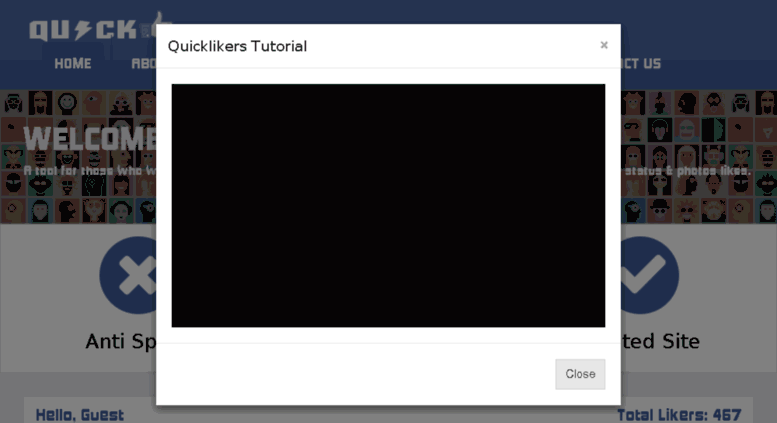Screen dimensions: 777x423
Task: Select the bowler hat avatar in banner
Action: pos(660,210)
